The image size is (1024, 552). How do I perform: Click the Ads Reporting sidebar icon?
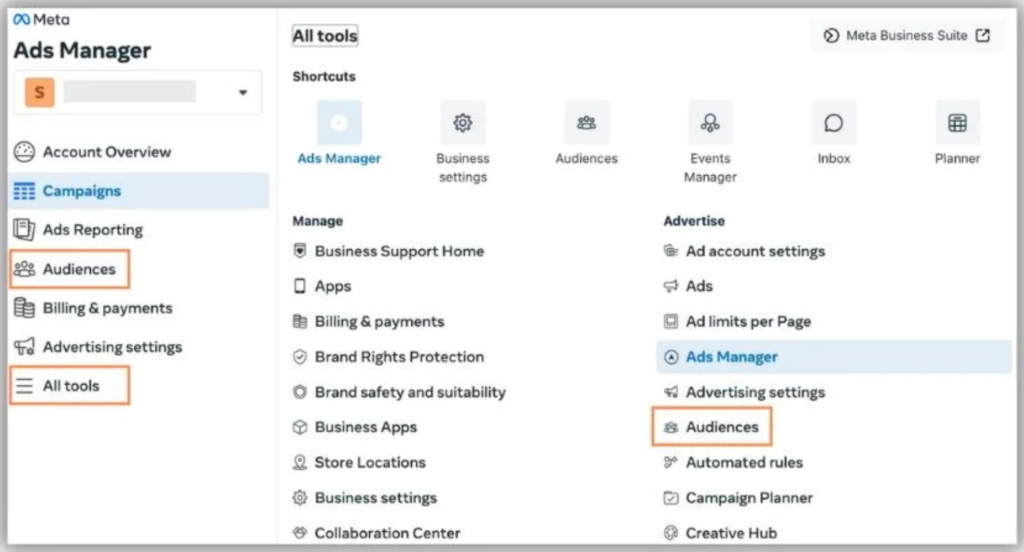click(x=24, y=229)
